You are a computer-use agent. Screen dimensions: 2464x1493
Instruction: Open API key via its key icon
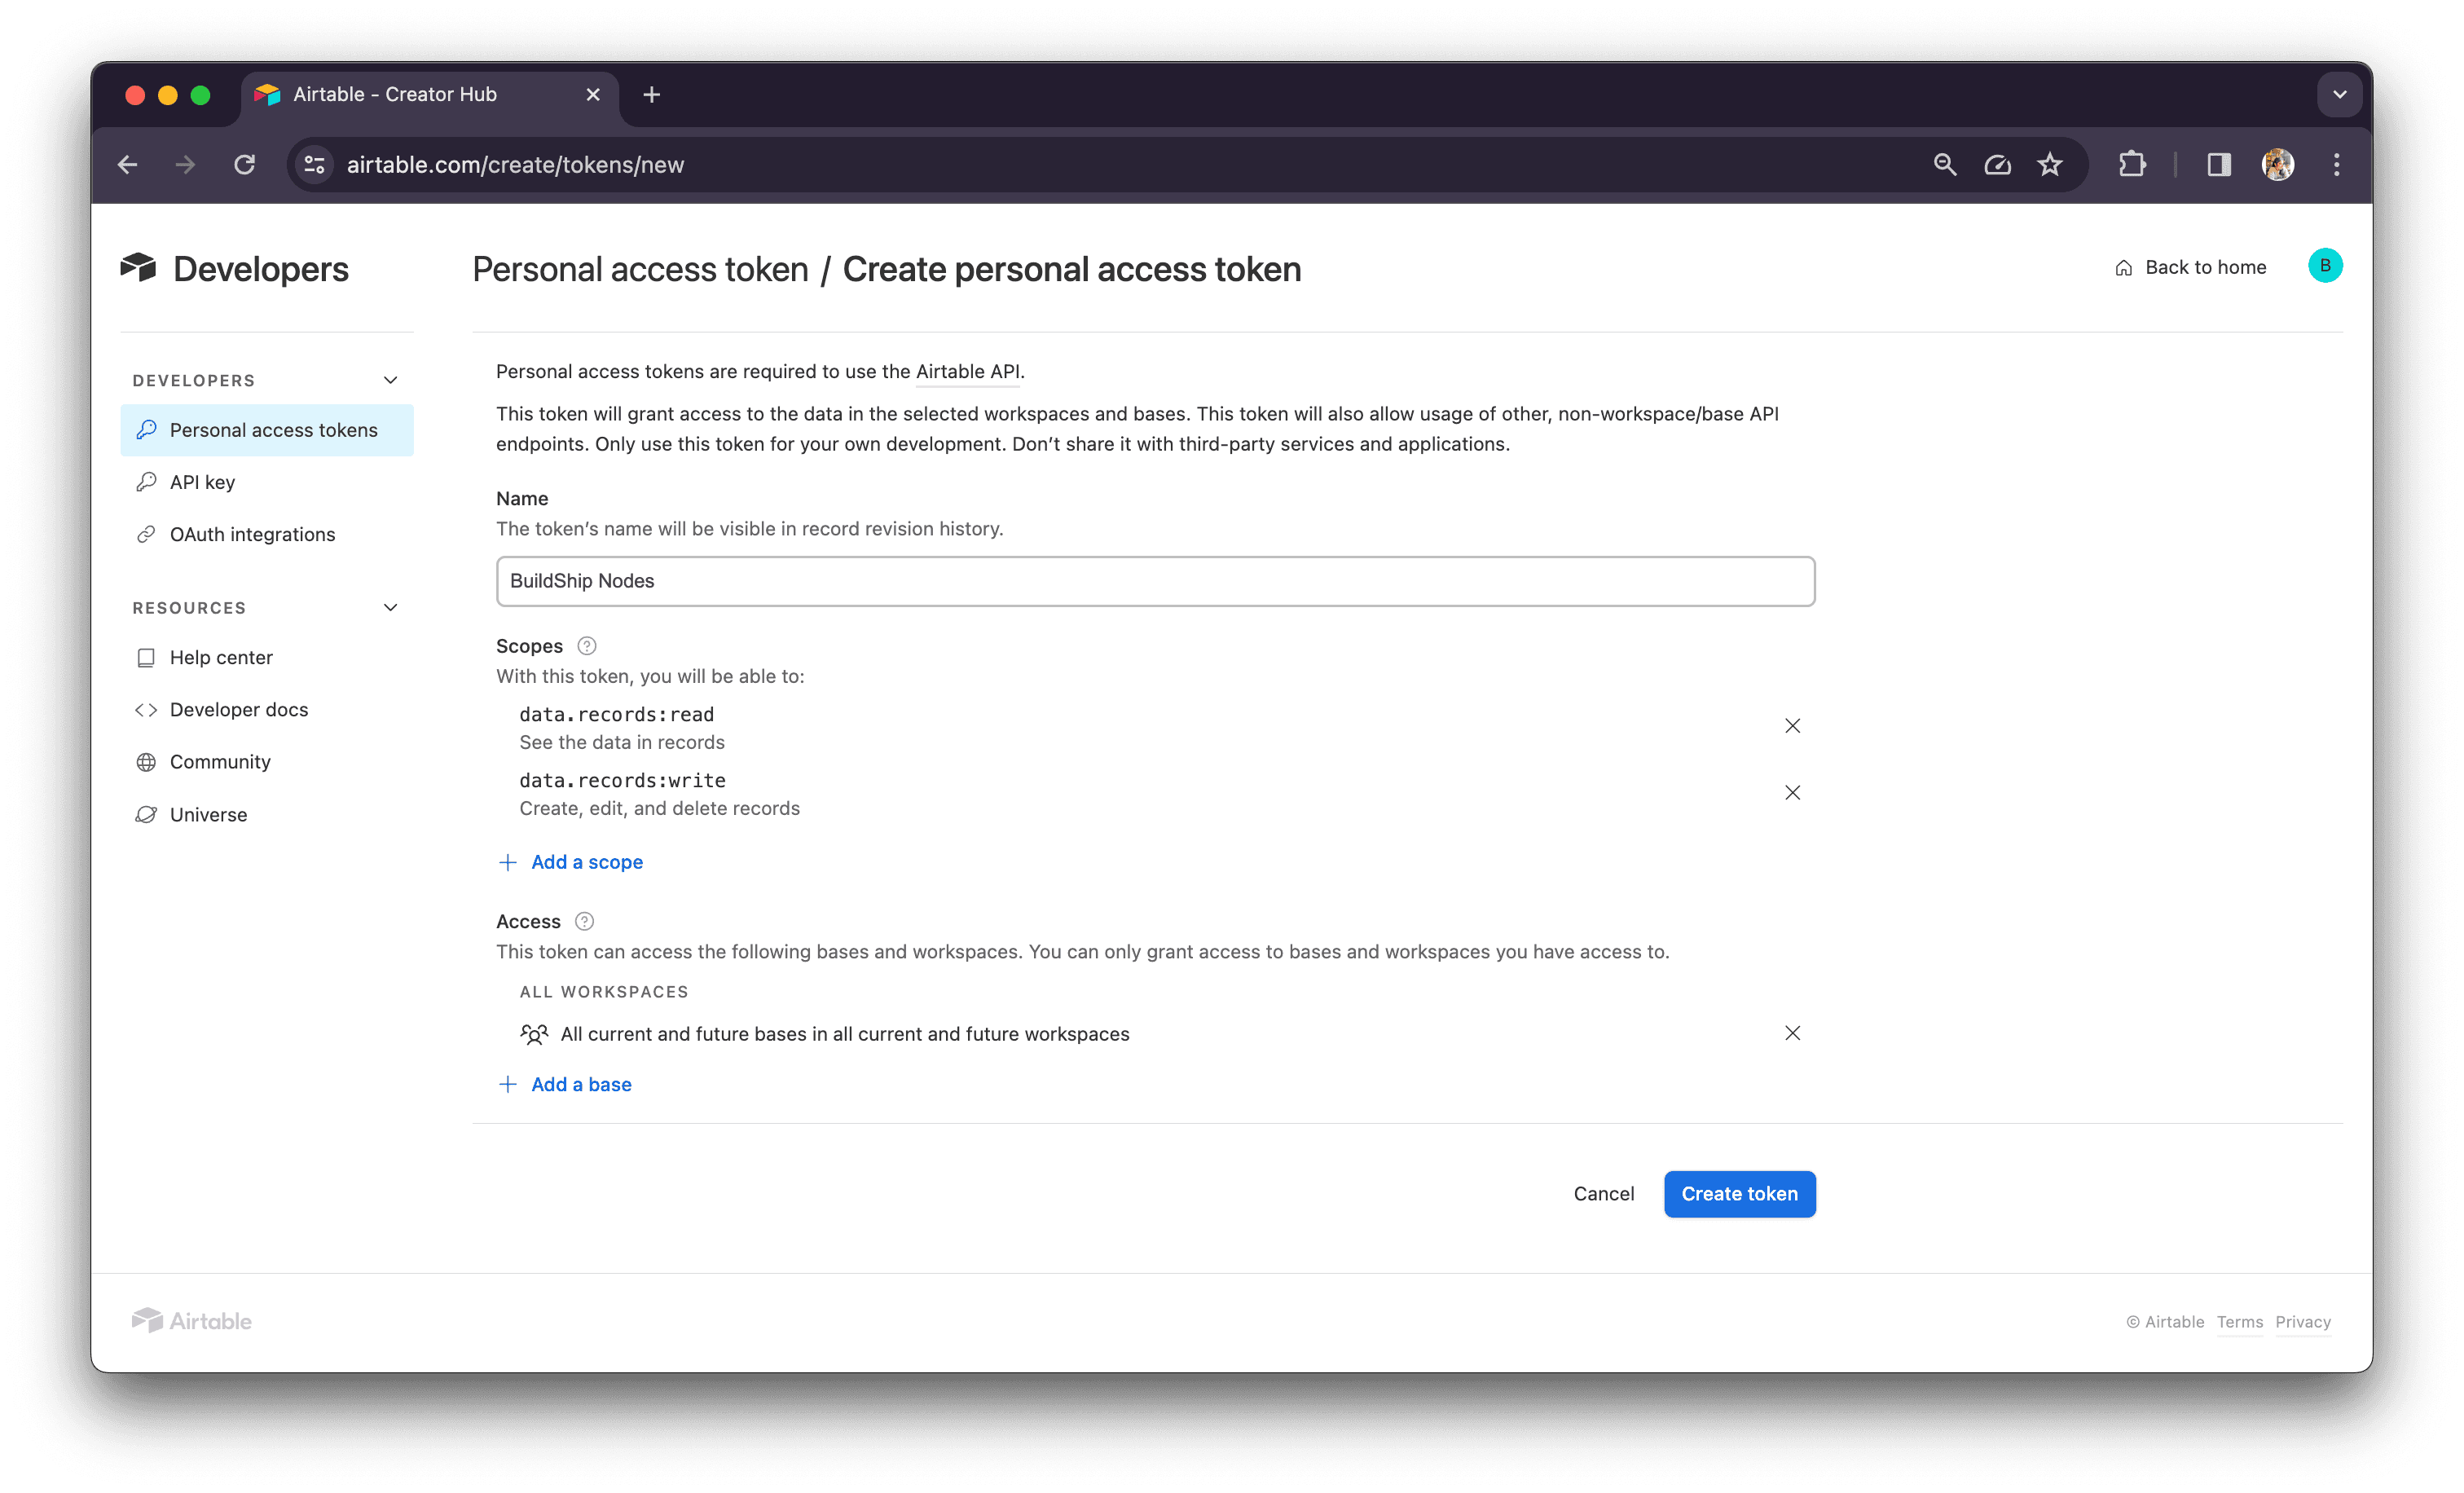[146, 481]
